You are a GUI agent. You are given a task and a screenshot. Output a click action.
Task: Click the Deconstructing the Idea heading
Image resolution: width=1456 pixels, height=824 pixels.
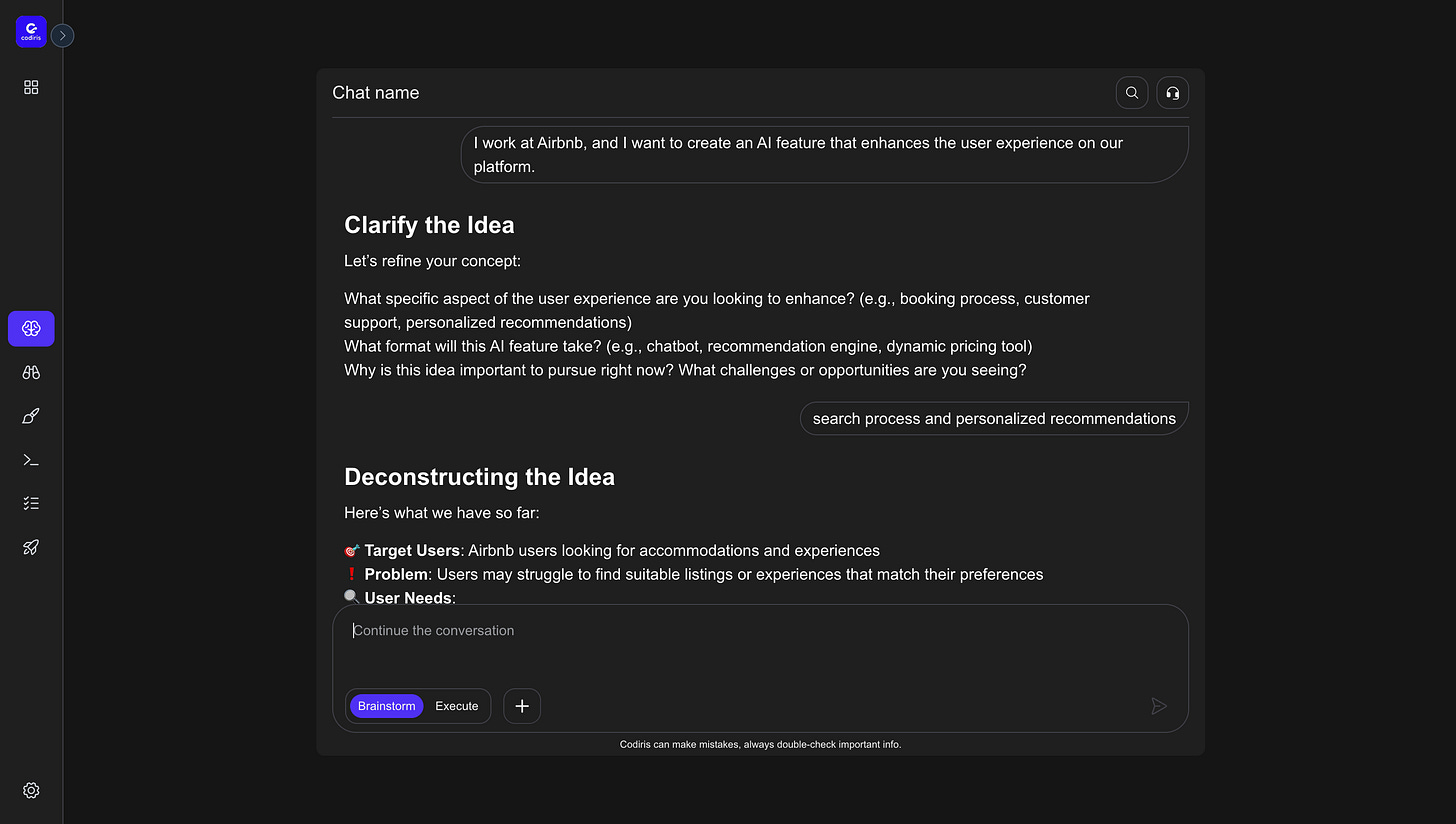tap(480, 477)
